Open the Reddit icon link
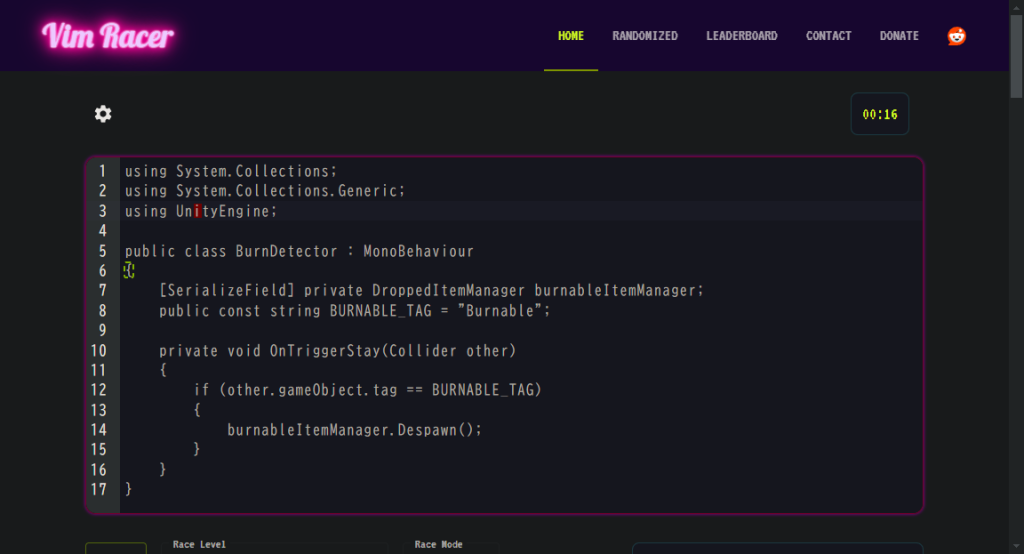Viewport: 1024px width, 554px height. pyautogui.click(x=957, y=36)
